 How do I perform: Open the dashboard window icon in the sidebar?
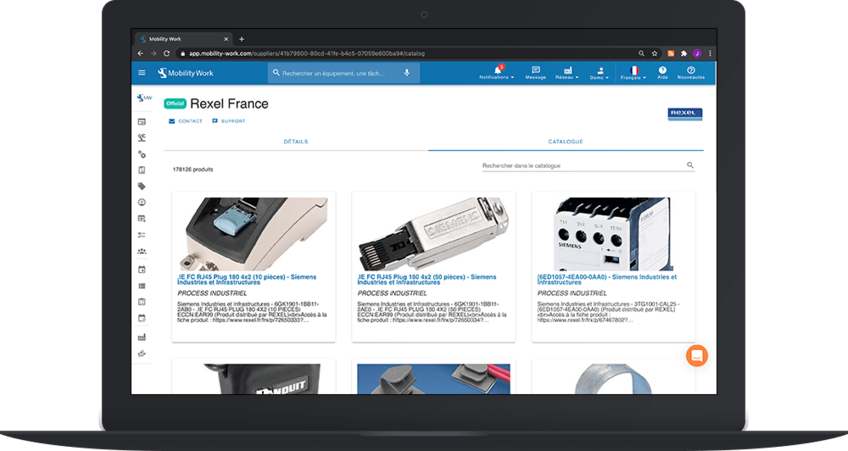(142, 122)
